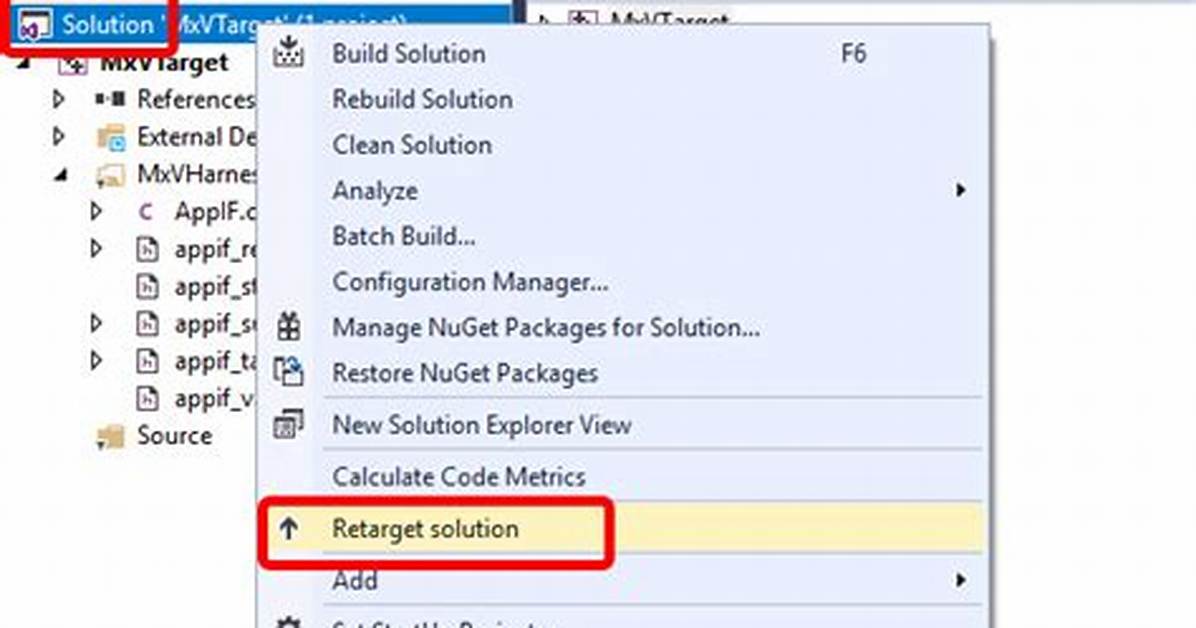The width and height of the screenshot is (1196, 628).
Task: Click the Restore NuGet Packages icon
Action: click(288, 372)
